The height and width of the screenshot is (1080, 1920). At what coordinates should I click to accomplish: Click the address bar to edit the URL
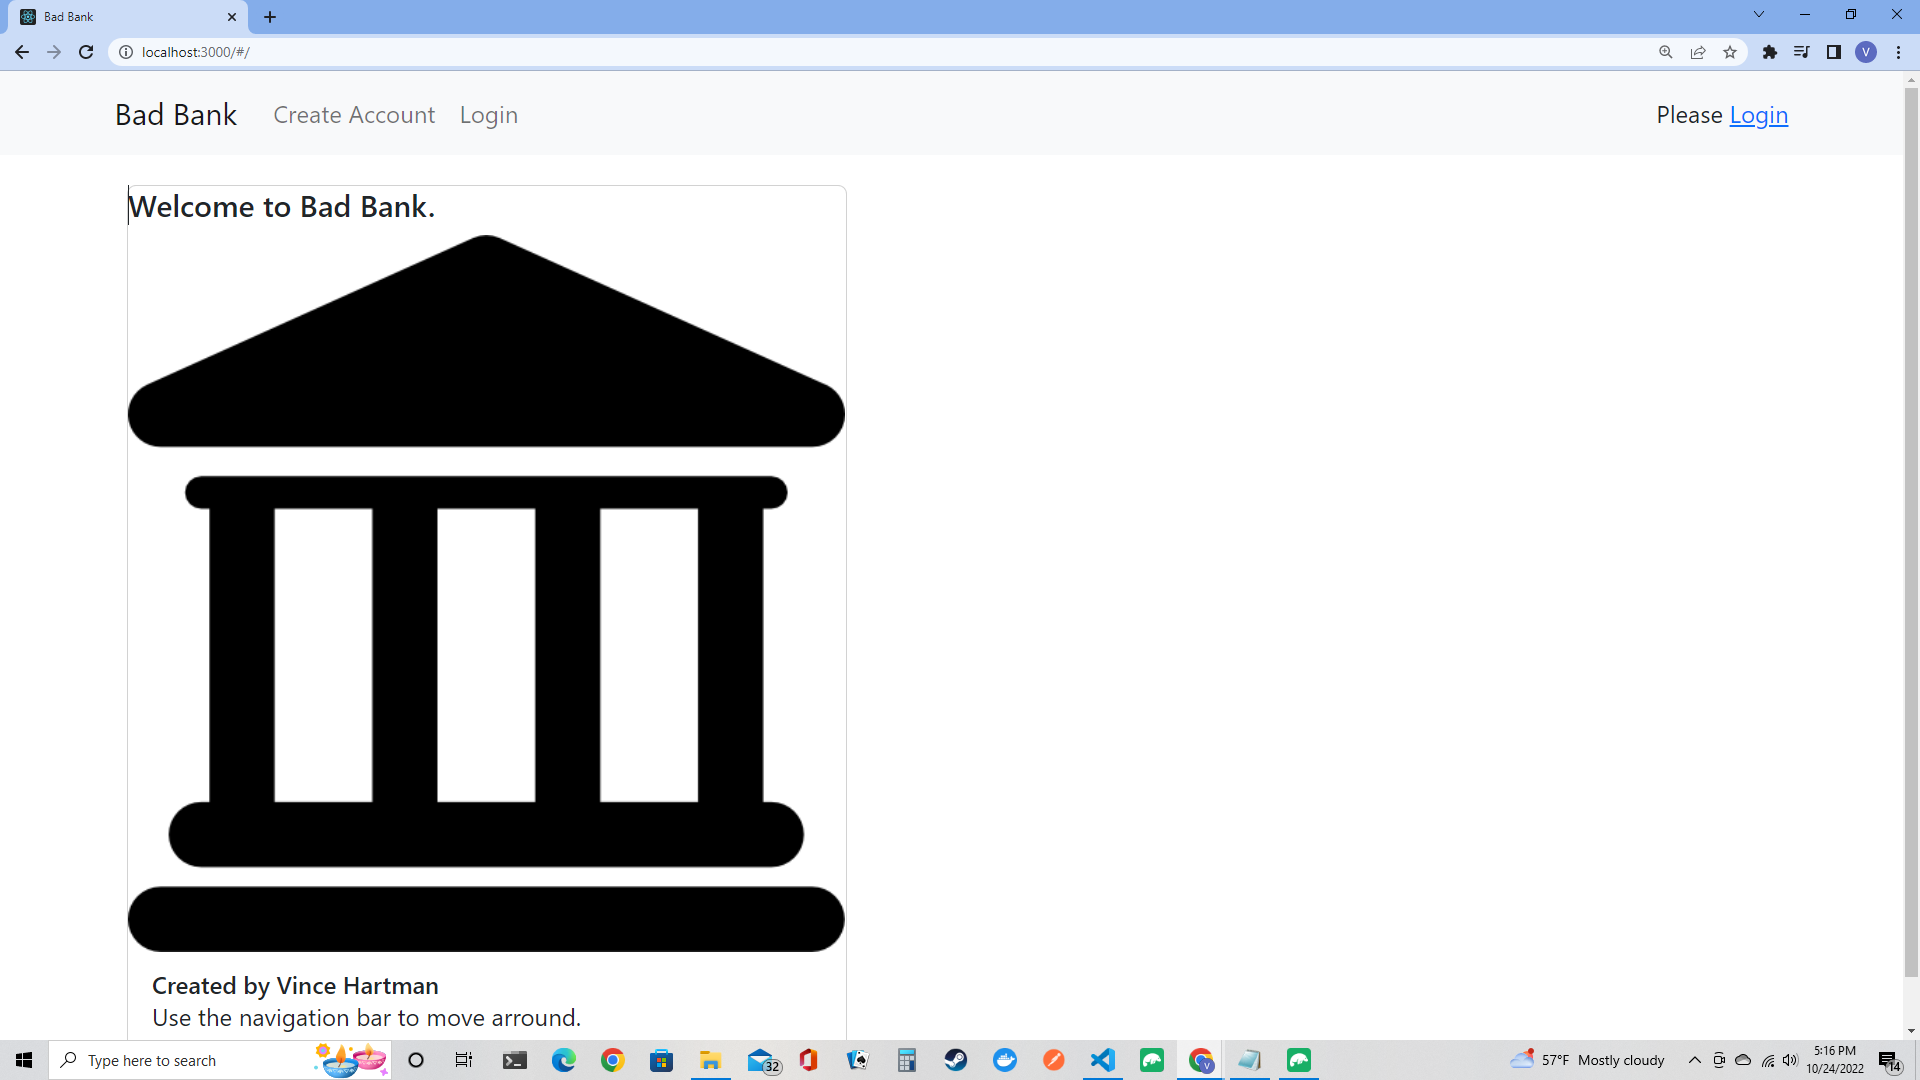tap(400, 52)
